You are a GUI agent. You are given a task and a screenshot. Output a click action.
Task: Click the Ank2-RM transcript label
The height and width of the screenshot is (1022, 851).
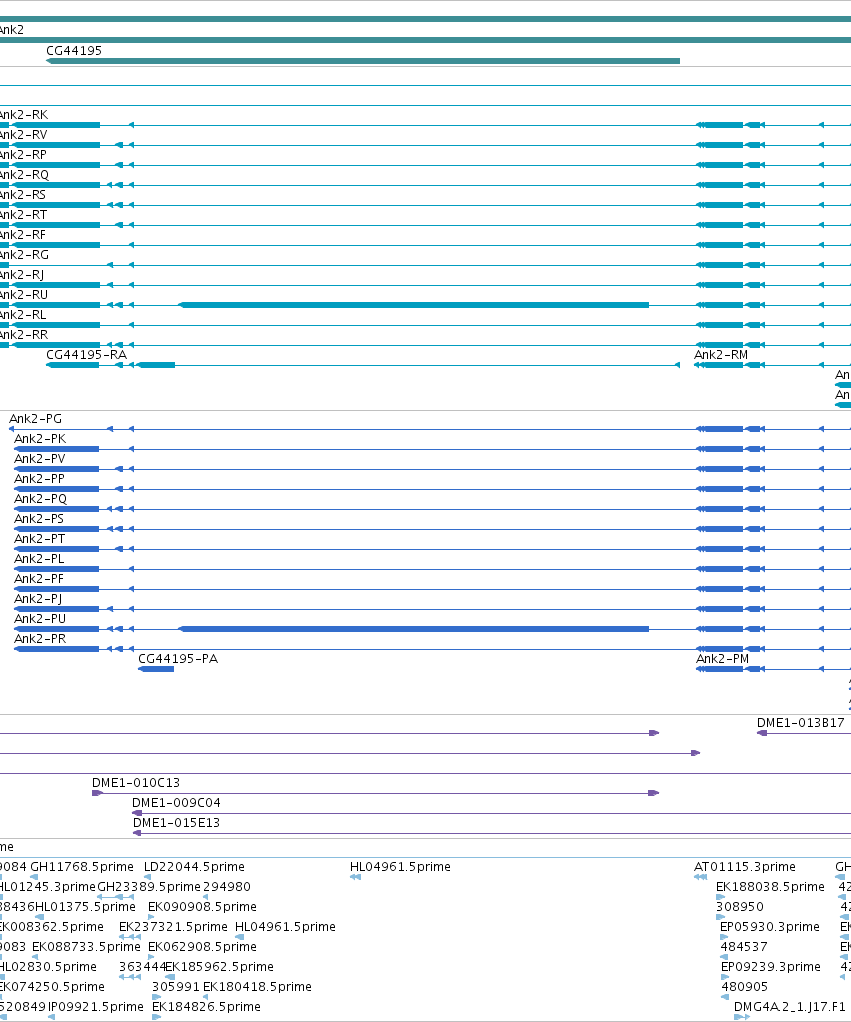click(721, 355)
